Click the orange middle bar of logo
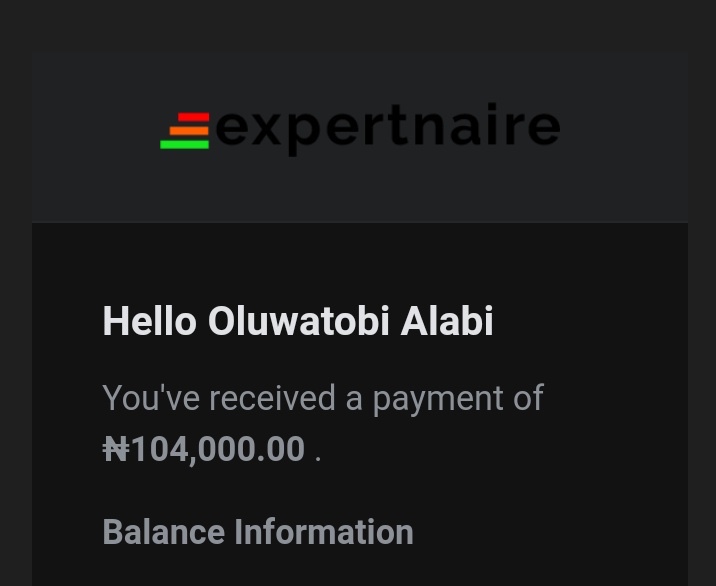The height and width of the screenshot is (586, 716). [x=188, y=131]
